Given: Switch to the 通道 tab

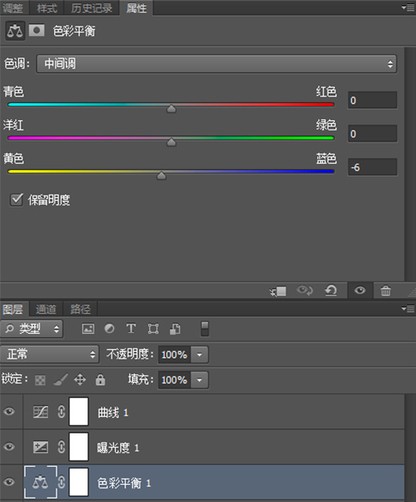Looking at the screenshot, I should point(46,309).
